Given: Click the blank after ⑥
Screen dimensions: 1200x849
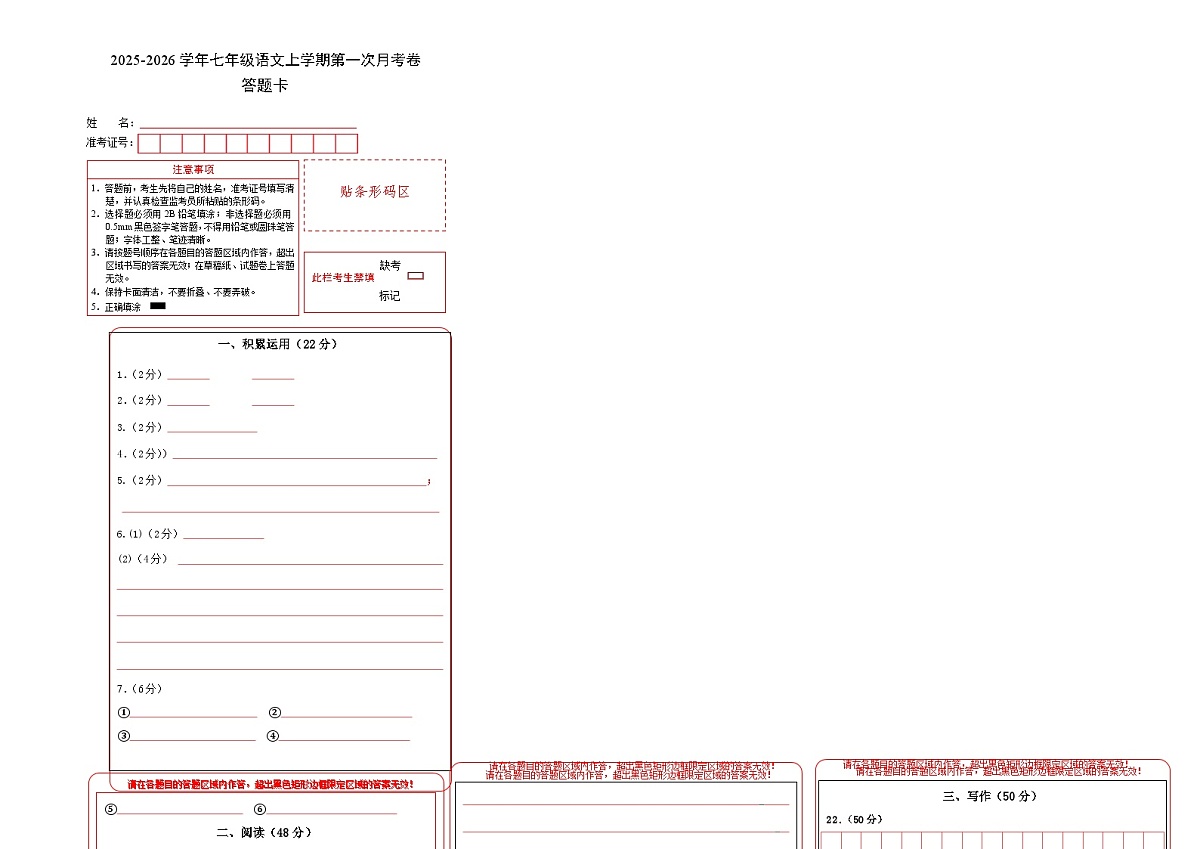Looking at the screenshot, I should click(332, 810).
